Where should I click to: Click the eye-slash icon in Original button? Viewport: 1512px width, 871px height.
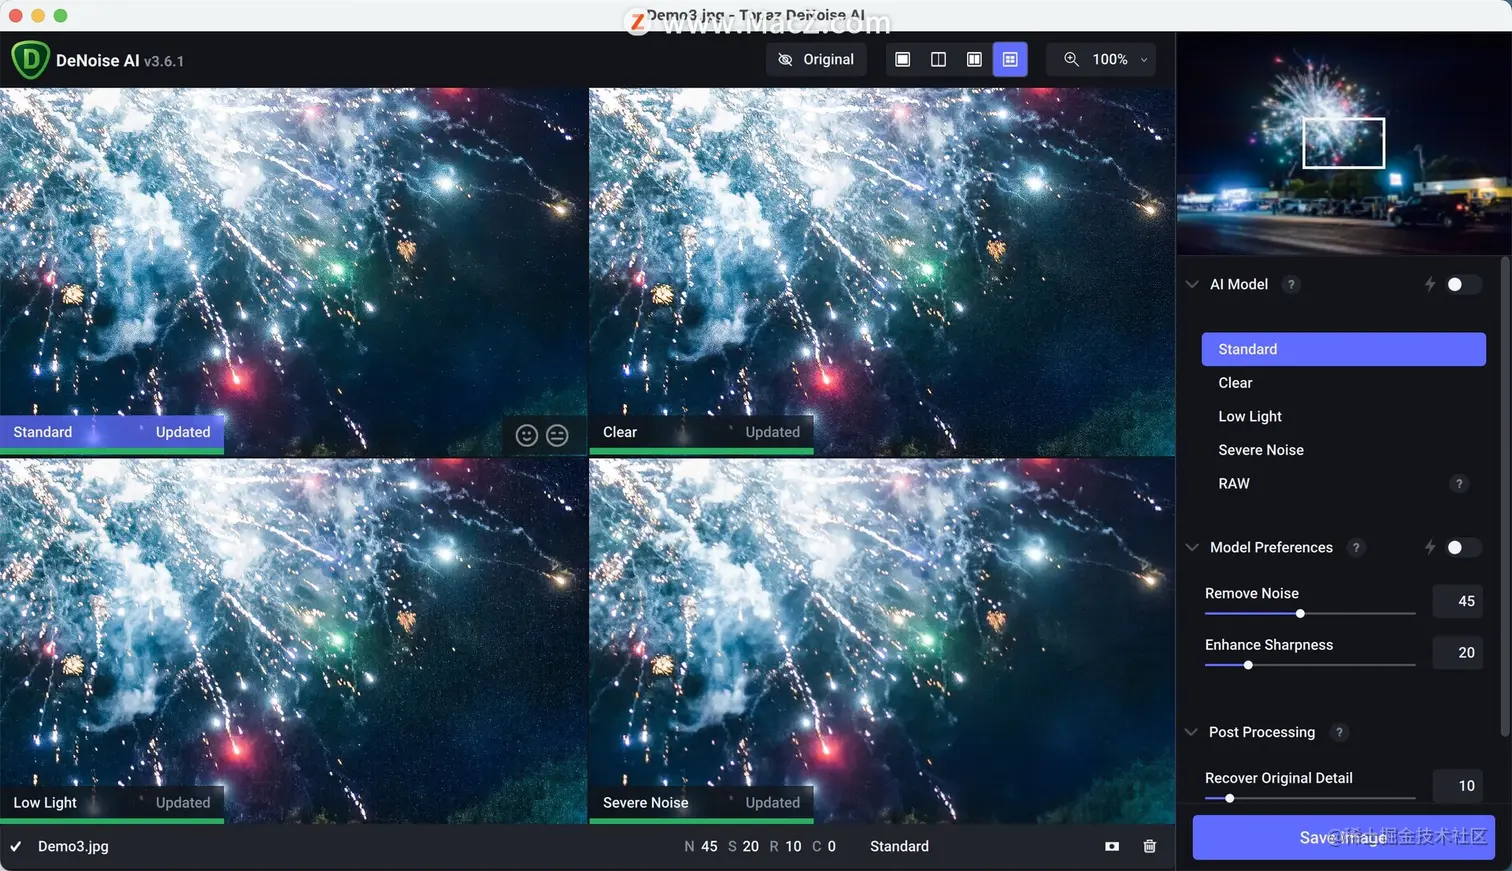pyautogui.click(x=786, y=59)
